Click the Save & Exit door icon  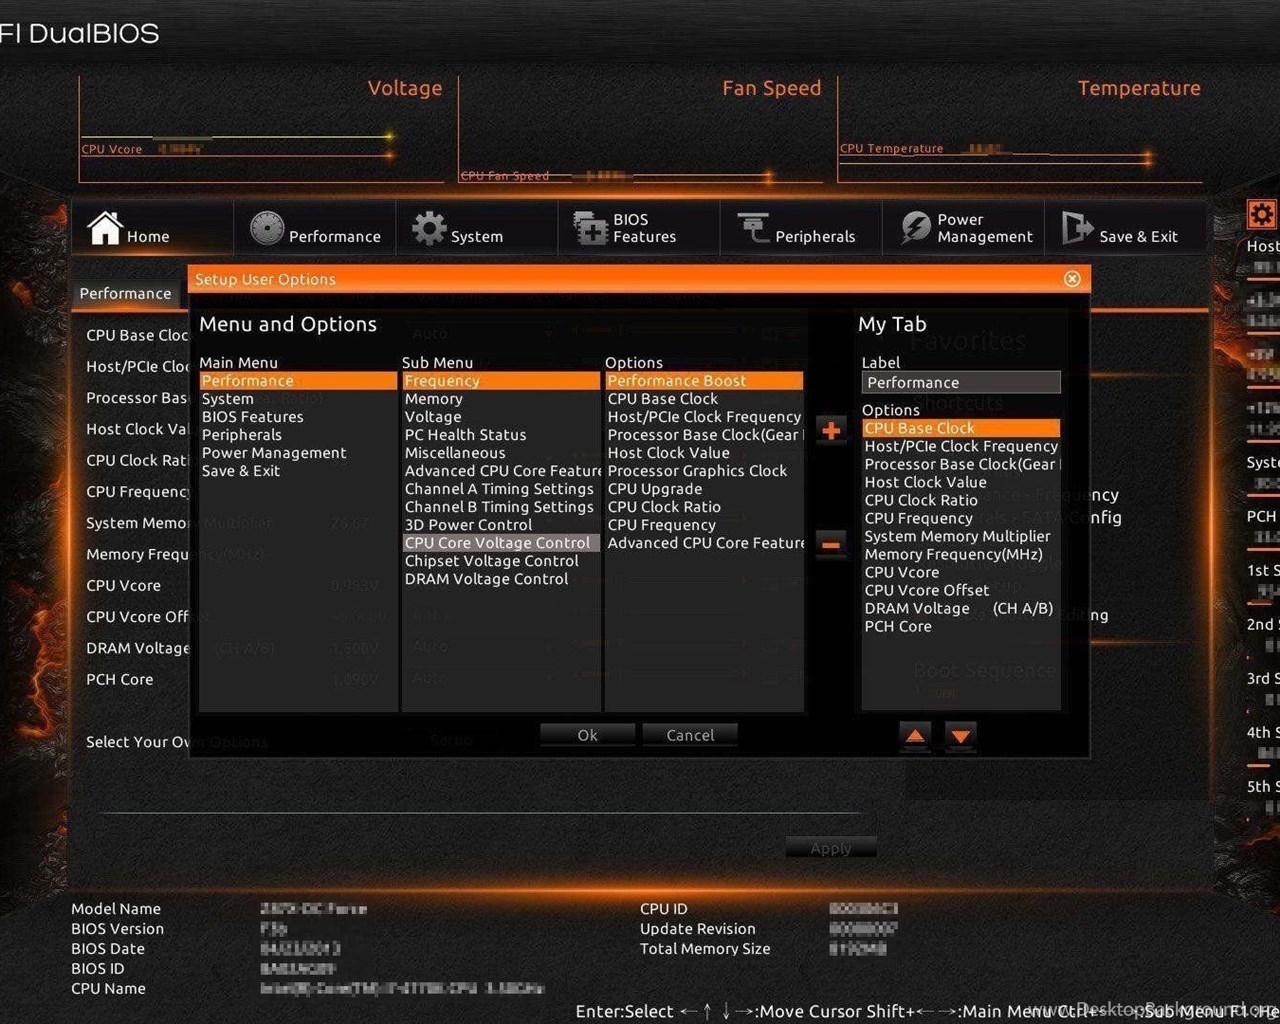point(1076,228)
